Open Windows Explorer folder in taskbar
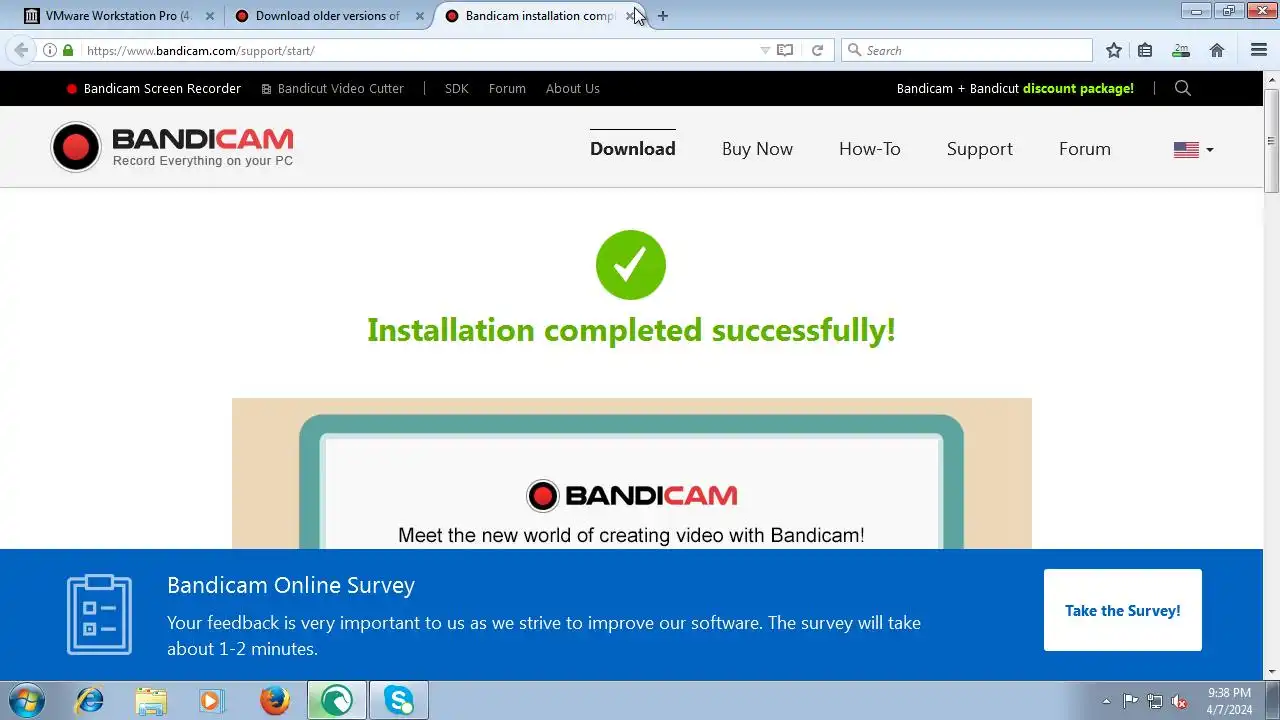1280x720 pixels. (151, 700)
